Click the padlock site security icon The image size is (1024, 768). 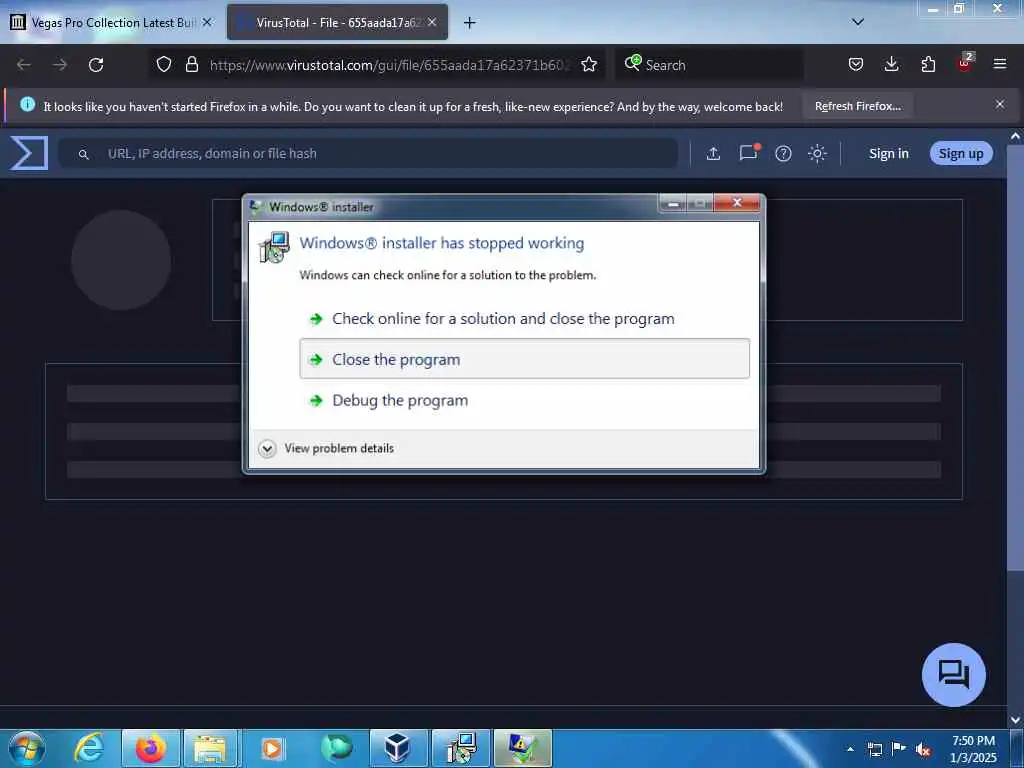point(191,64)
